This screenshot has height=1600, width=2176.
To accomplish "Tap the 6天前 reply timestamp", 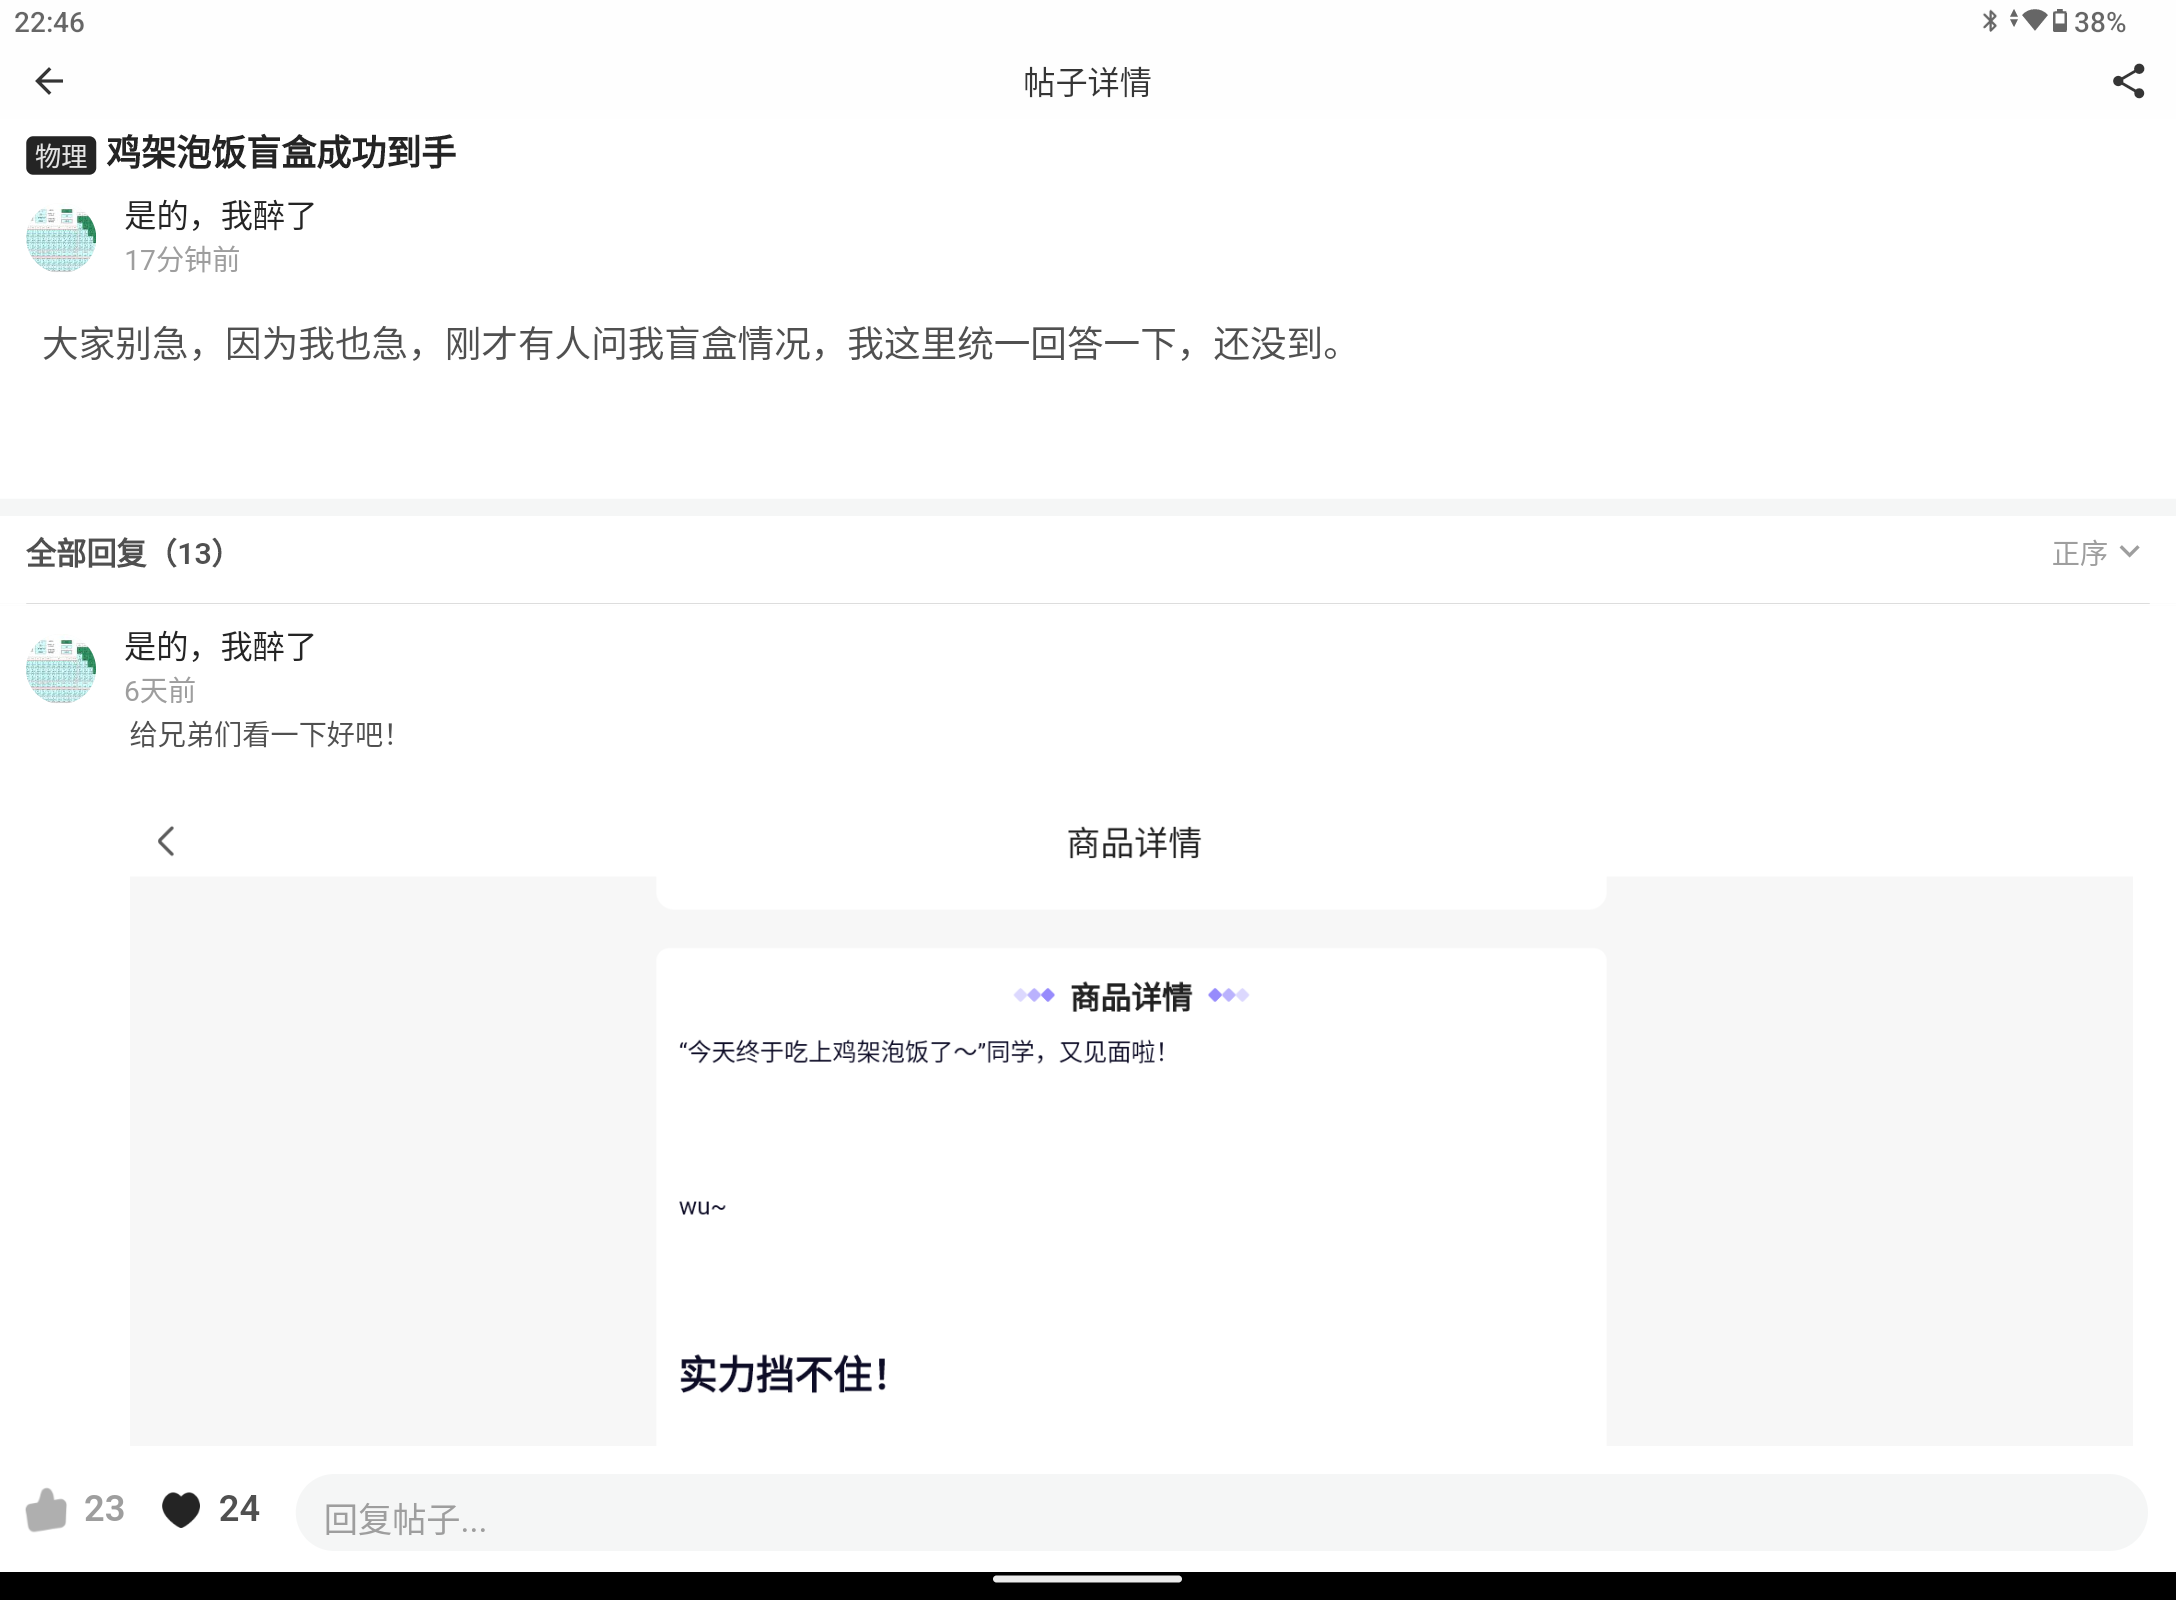I will [160, 691].
